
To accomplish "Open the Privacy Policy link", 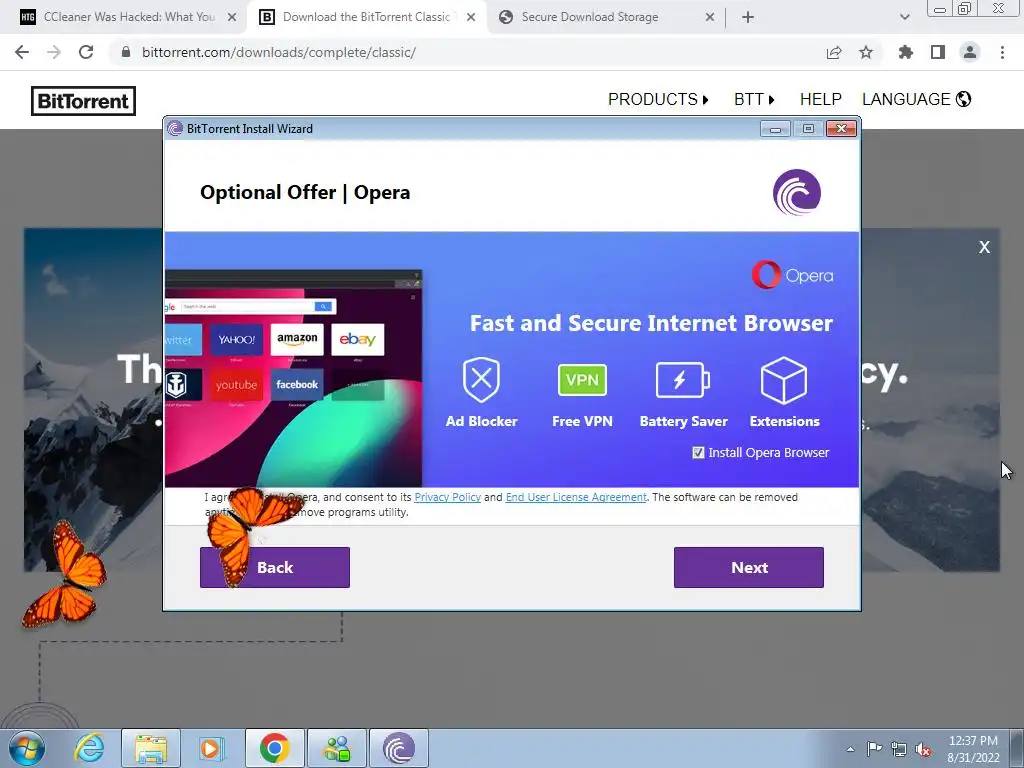I will (447, 497).
